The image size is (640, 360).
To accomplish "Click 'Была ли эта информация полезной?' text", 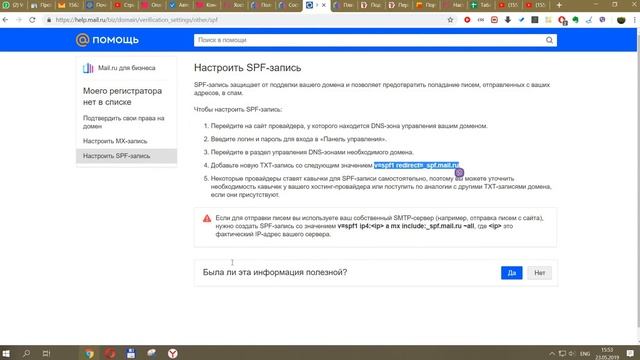I will coord(275,272).
